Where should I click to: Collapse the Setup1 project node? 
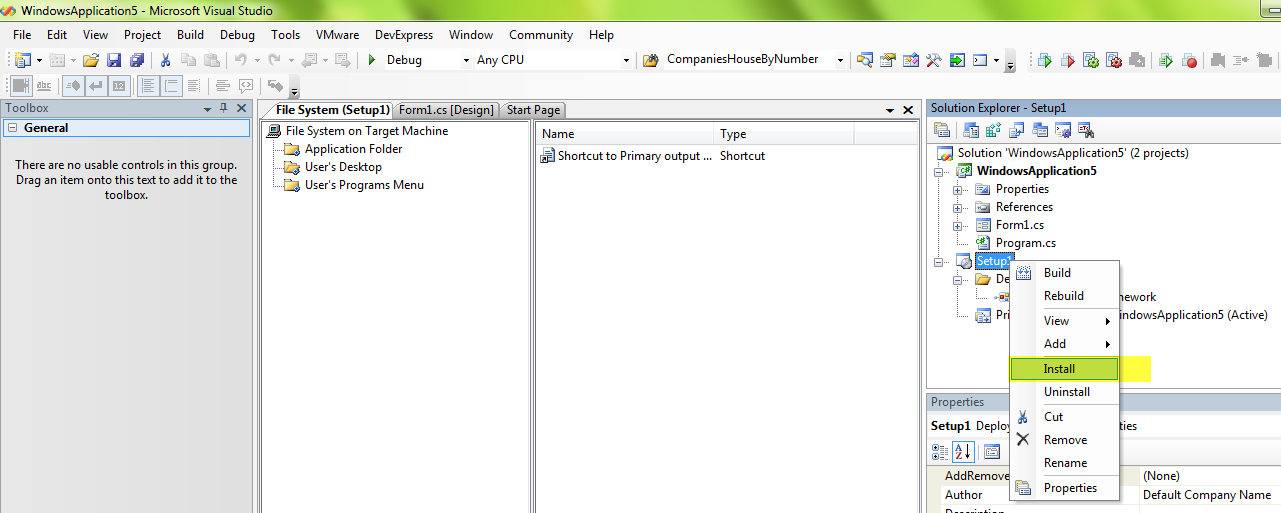[940, 261]
